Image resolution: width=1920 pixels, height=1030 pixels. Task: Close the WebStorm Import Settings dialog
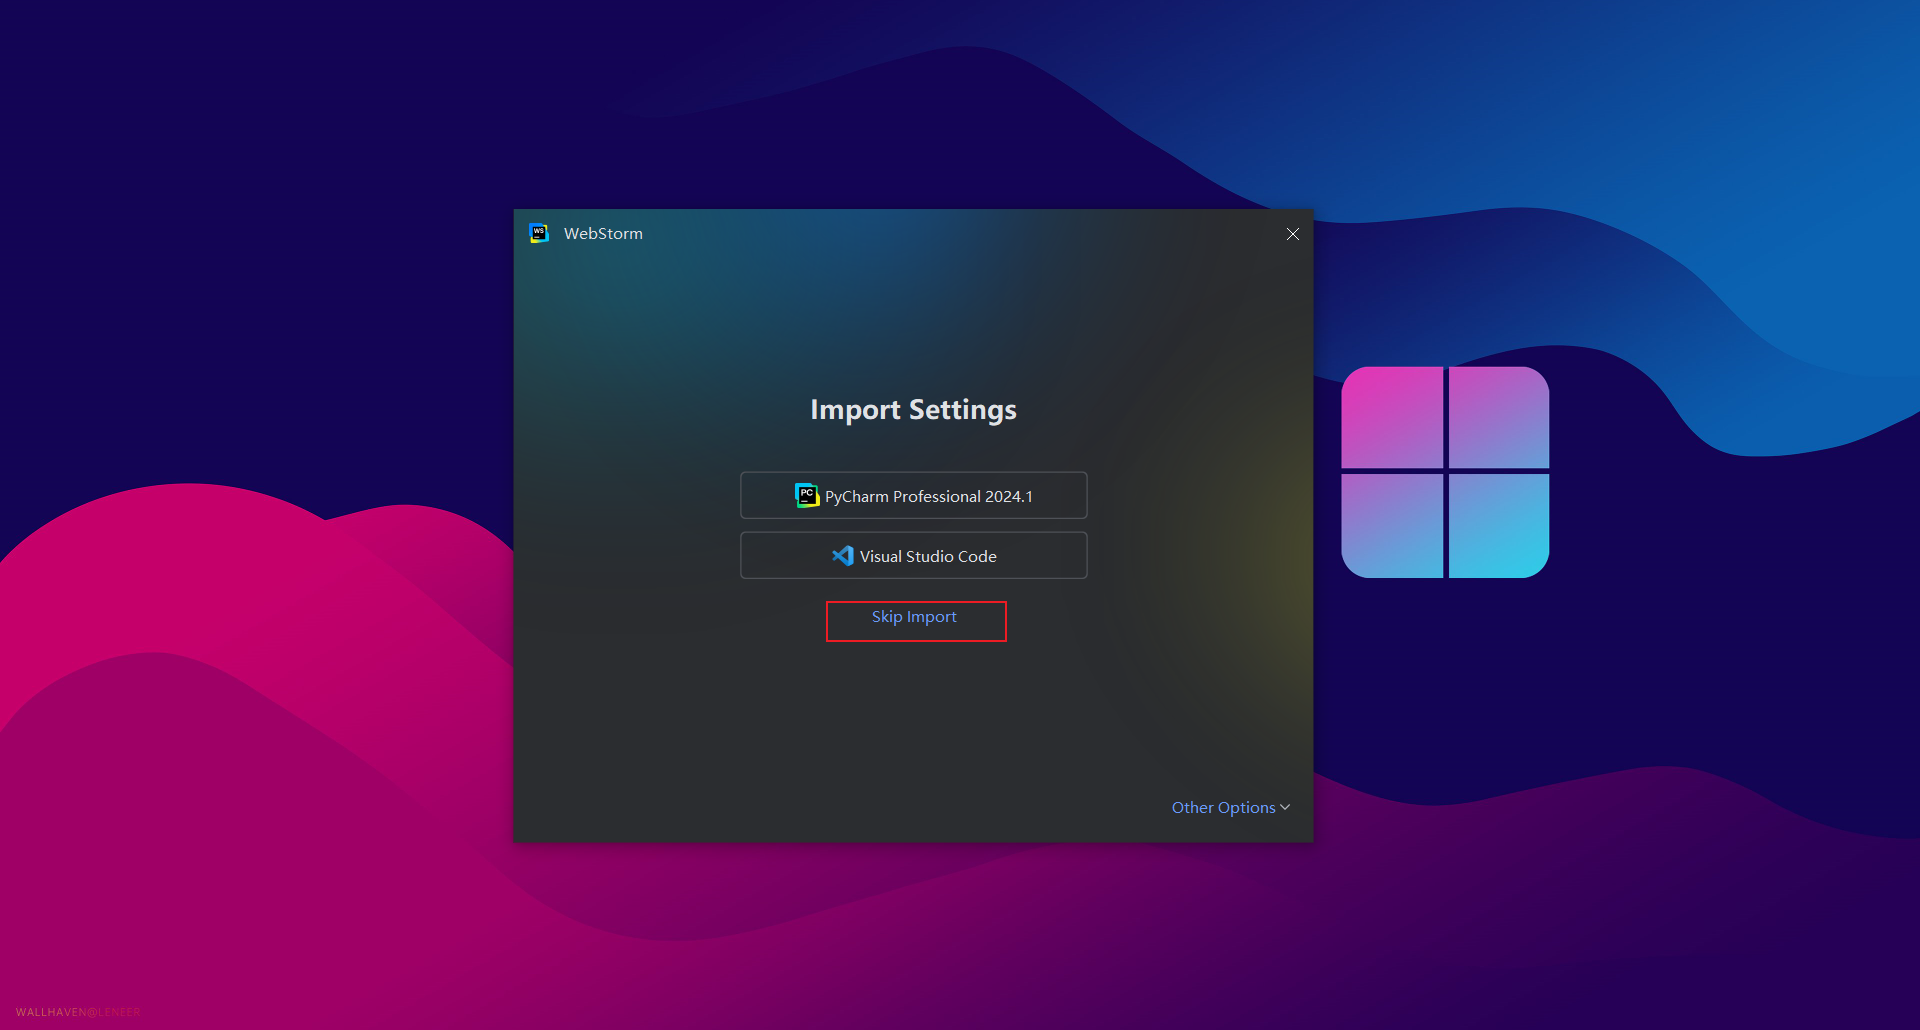point(1293,234)
